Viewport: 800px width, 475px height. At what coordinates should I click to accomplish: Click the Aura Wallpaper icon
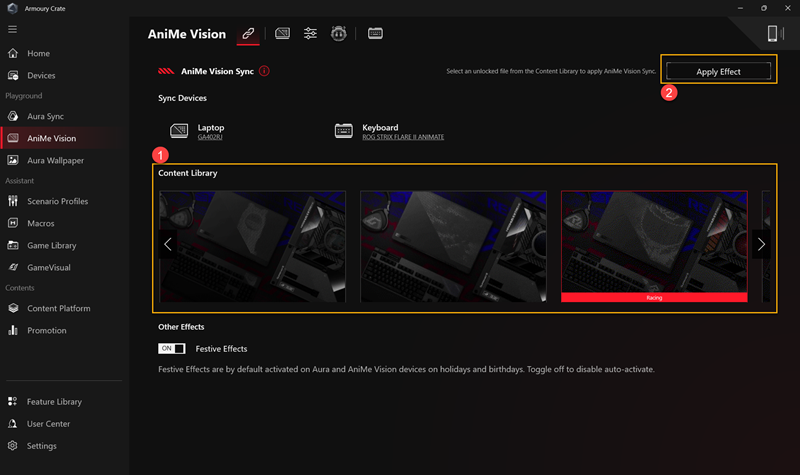13,160
